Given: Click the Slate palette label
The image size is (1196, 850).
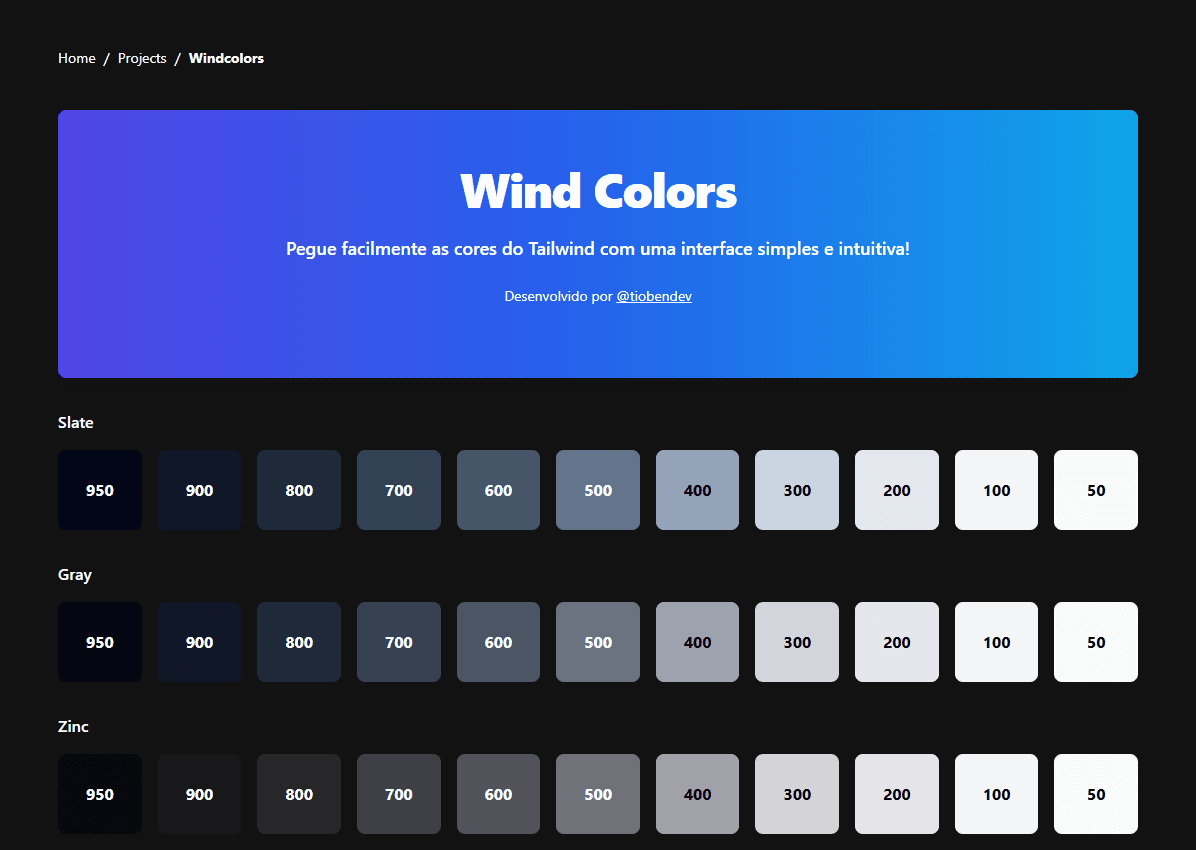Looking at the screenshot, I should click(x=76, y=423).
